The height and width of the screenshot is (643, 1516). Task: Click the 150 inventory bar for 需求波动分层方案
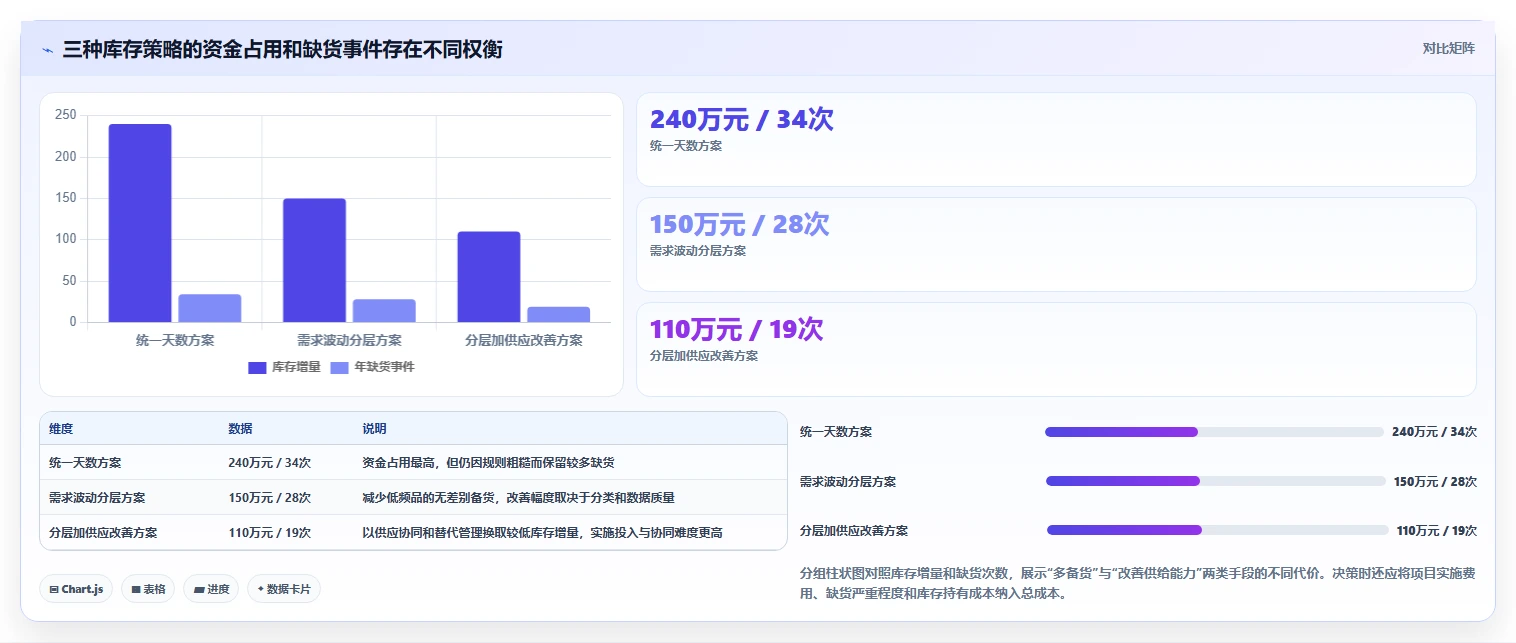coord(314,260)
